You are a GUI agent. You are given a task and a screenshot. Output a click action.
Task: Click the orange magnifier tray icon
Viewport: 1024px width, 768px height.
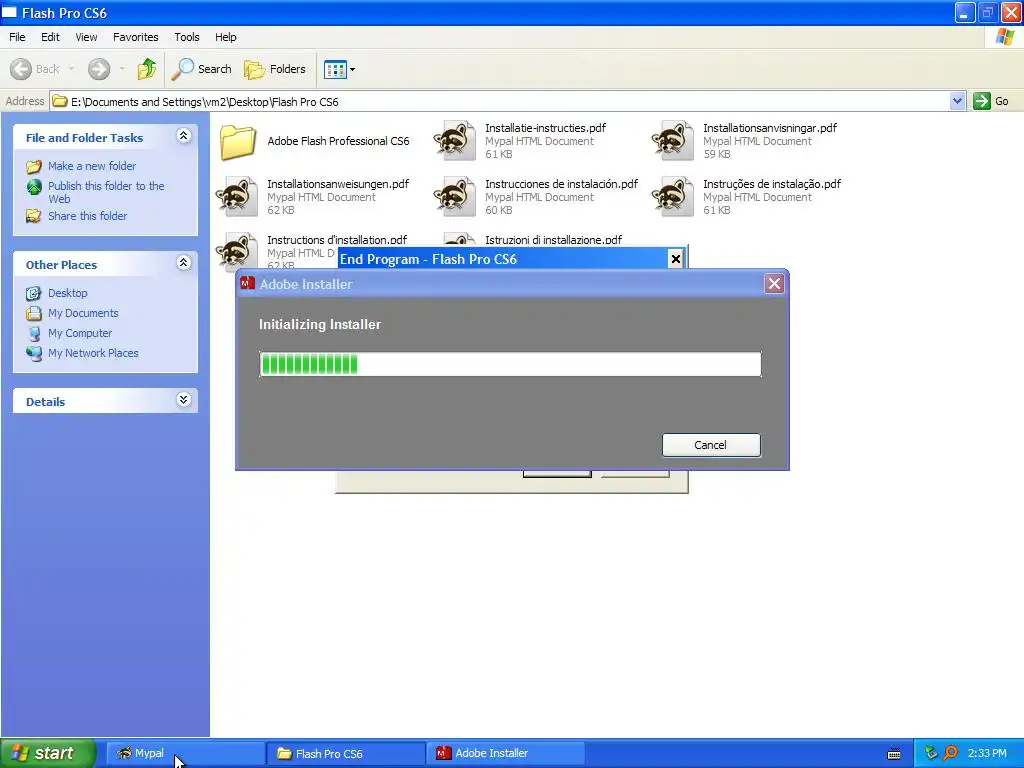[x=950, y=753]
